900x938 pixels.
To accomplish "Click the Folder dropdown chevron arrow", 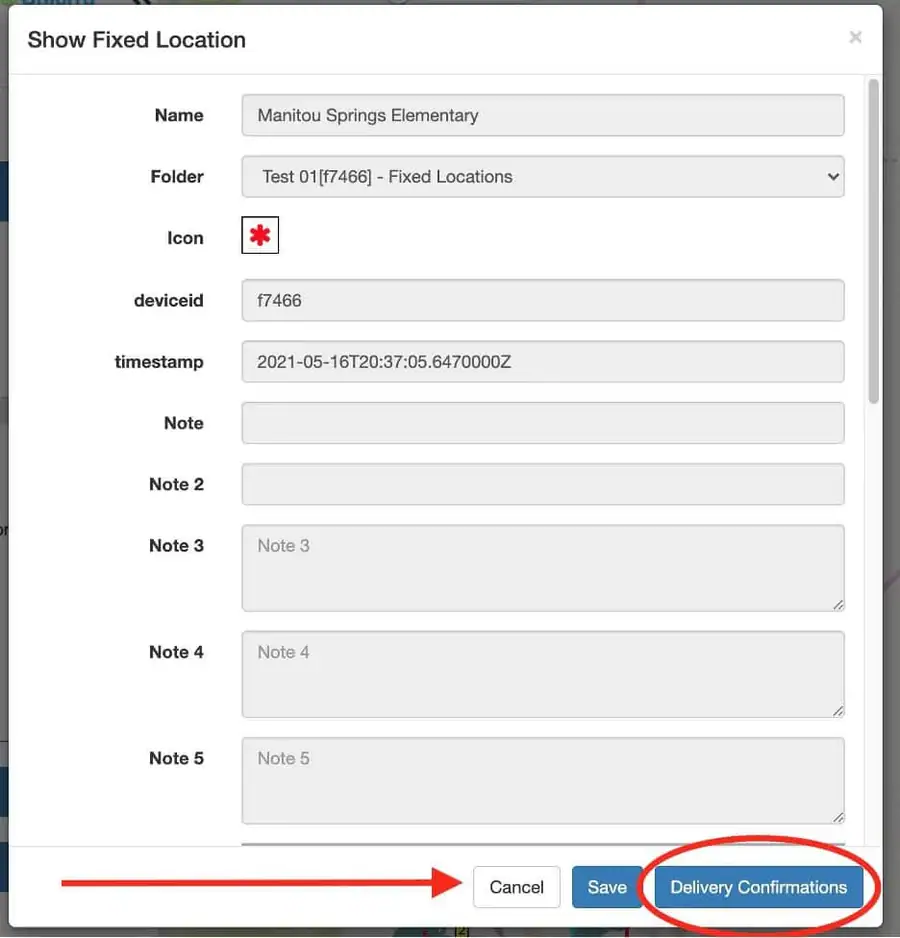I will [x=832, y=176].
